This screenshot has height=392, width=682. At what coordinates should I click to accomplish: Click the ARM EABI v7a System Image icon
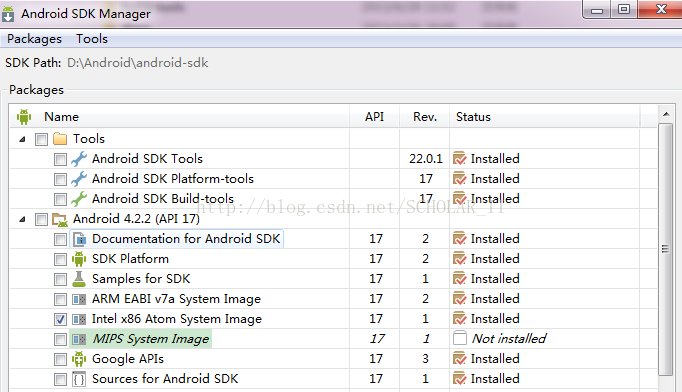coord(79,299)
